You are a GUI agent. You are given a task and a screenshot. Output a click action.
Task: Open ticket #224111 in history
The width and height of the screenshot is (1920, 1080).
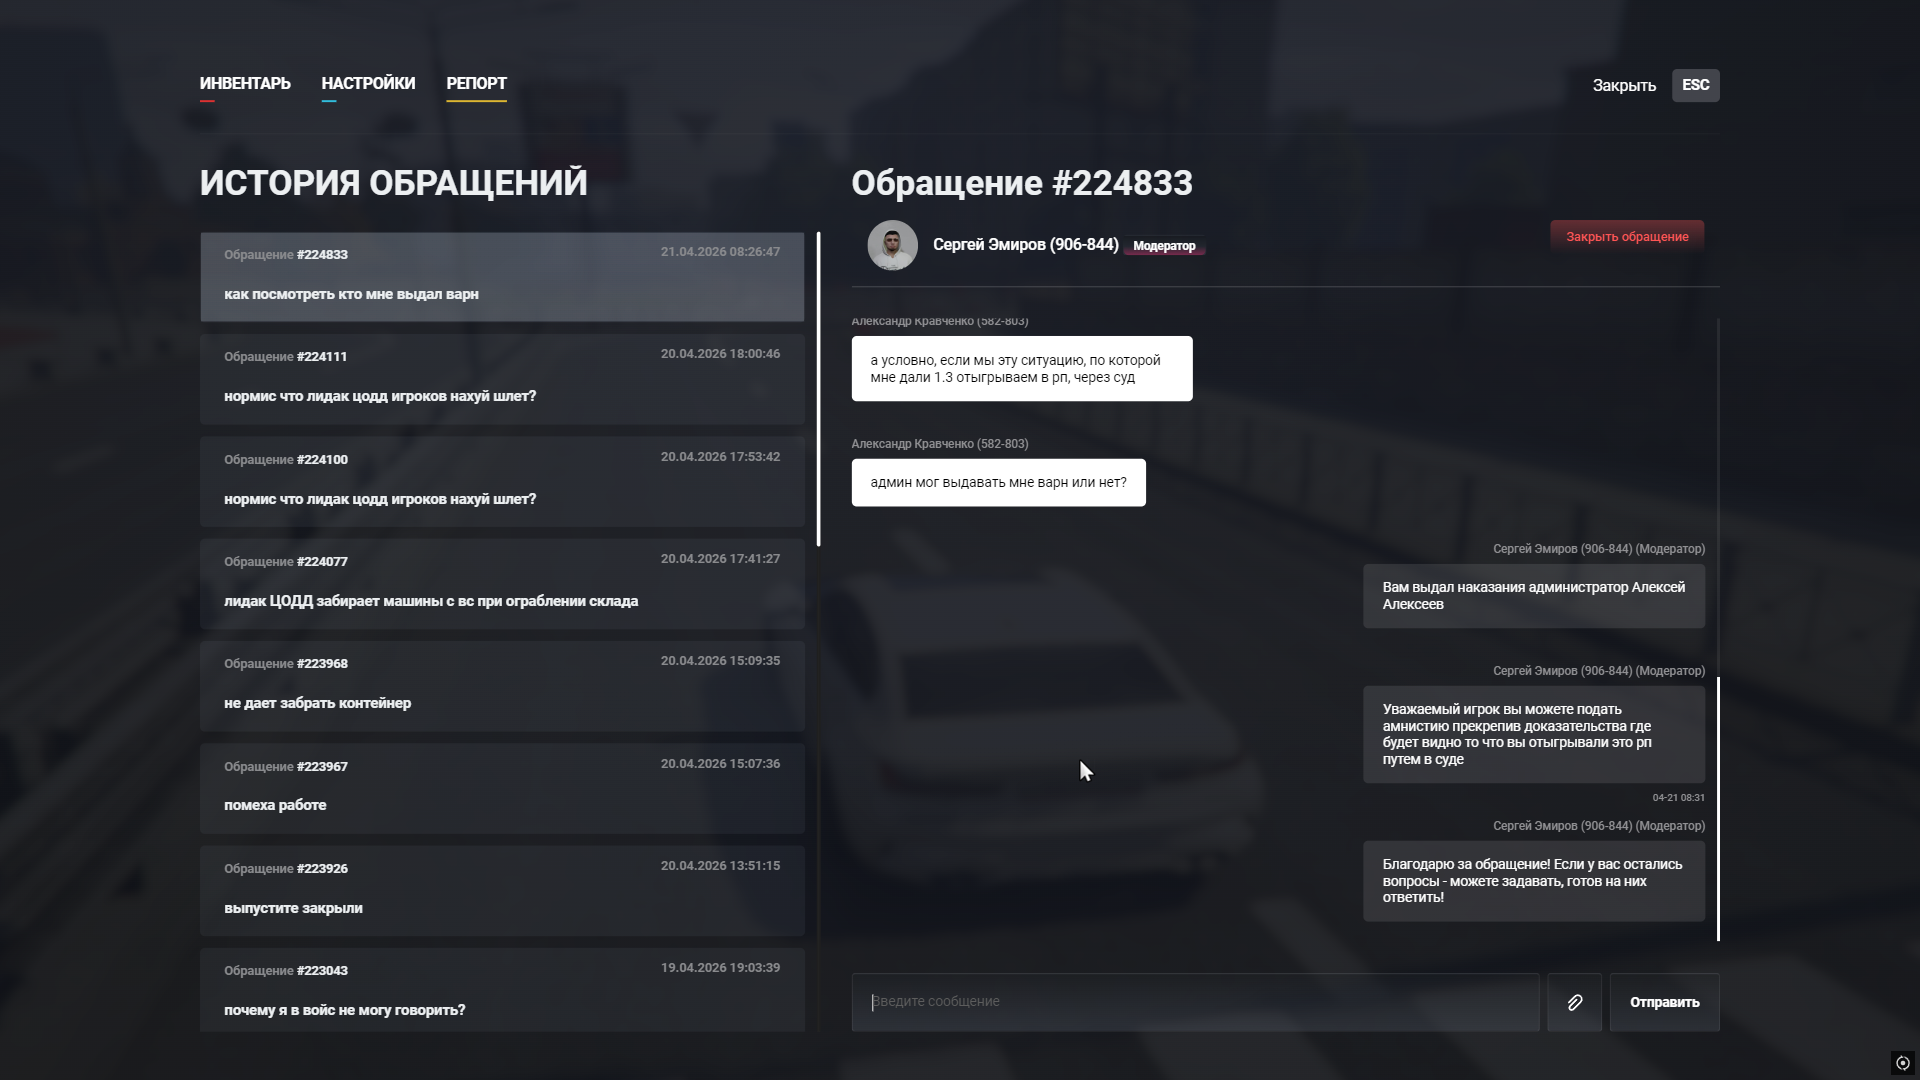coord(502,379)
